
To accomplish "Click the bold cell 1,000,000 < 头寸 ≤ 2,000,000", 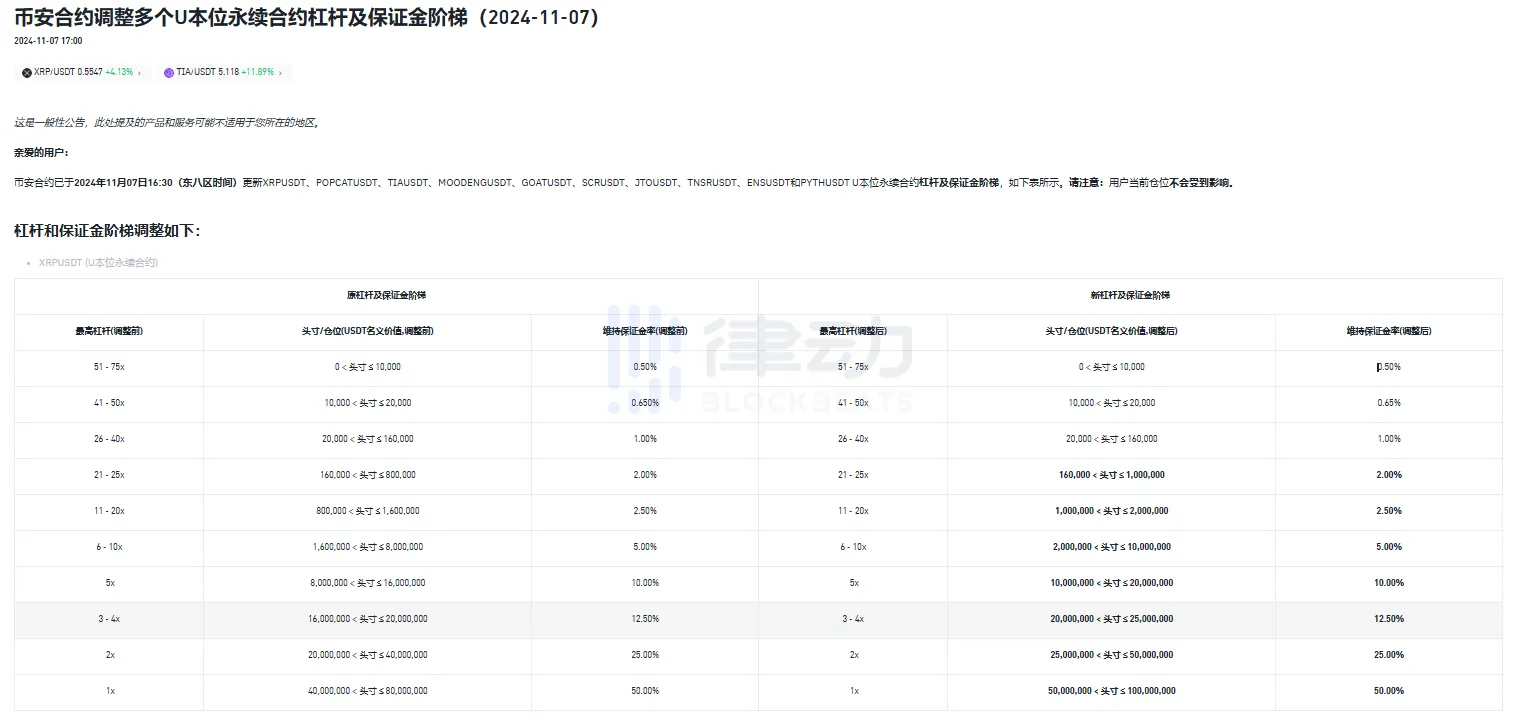I will point(1111,511).
